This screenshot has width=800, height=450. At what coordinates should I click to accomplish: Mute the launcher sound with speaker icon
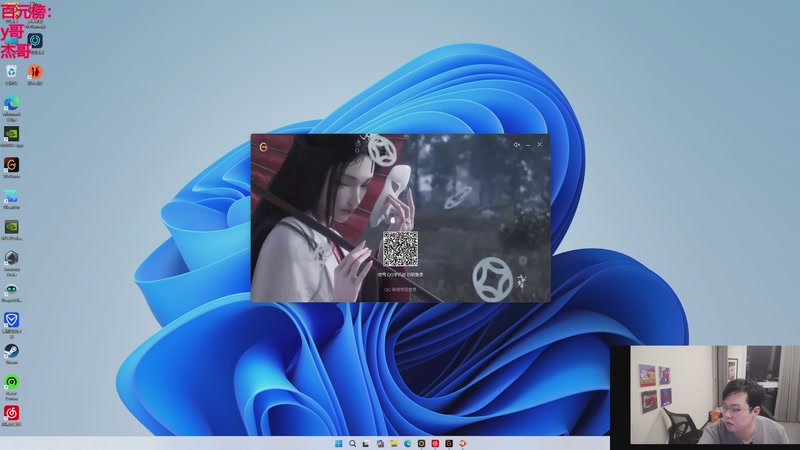(516, 145)
